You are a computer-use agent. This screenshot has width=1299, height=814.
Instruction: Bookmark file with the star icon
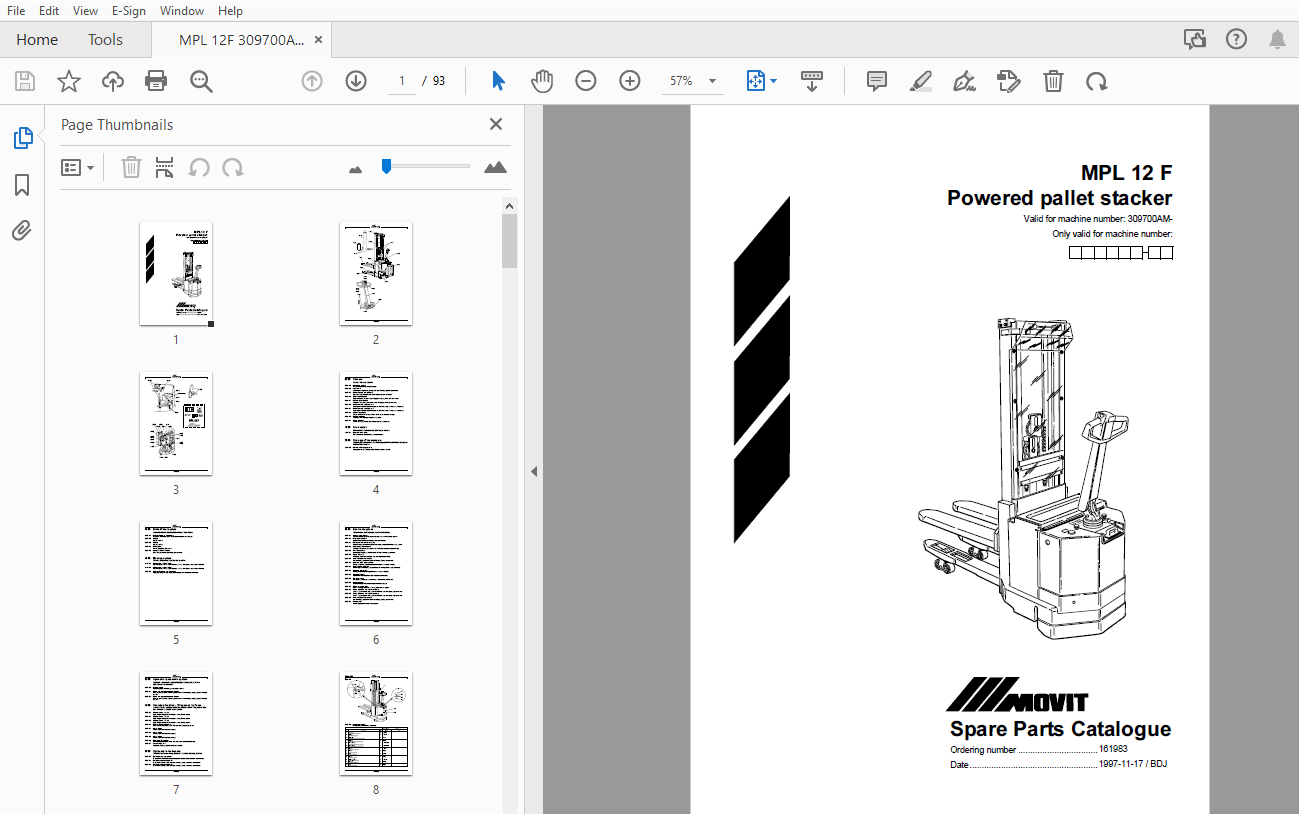coord(68,81)
